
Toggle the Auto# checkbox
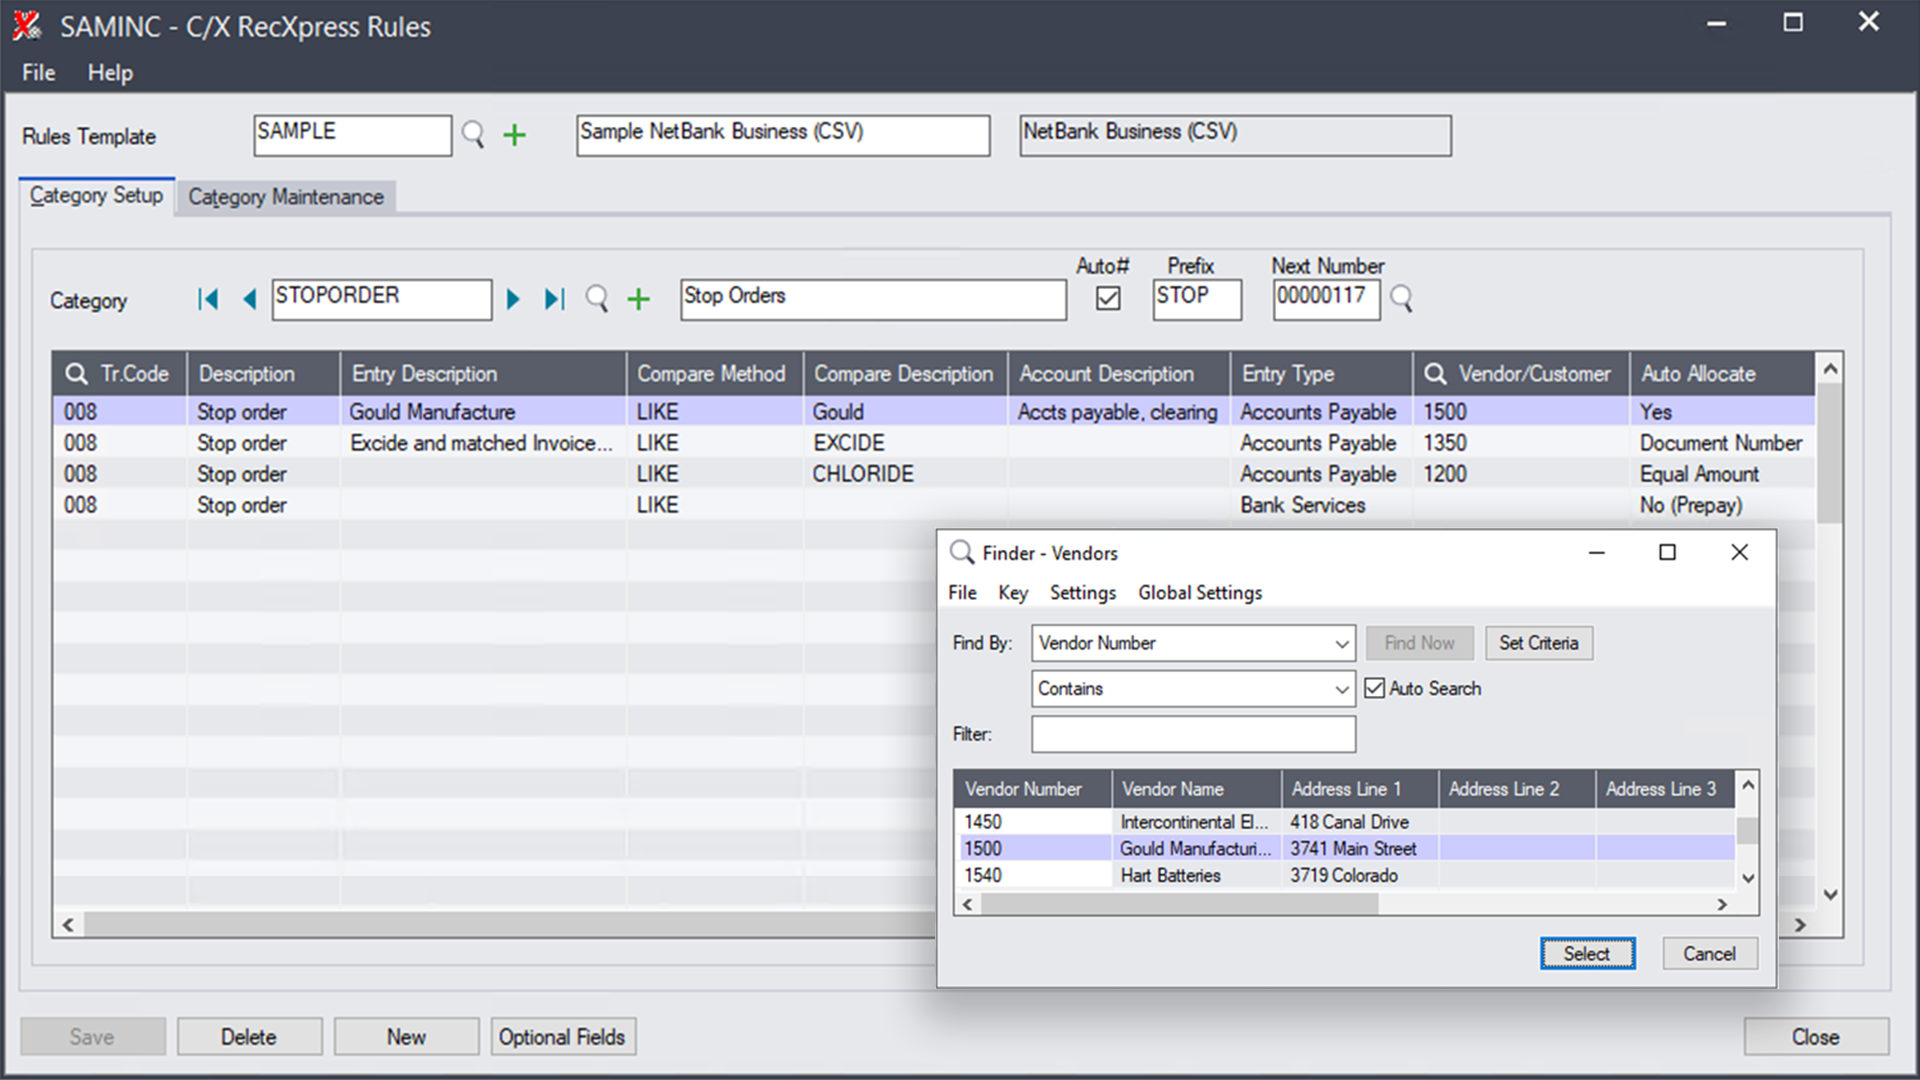[x=1108, y=298]
